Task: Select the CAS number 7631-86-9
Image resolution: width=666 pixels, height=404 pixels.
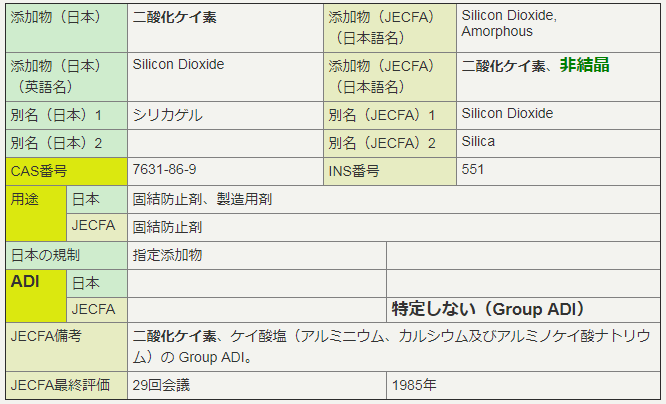Action: [164, 170]
